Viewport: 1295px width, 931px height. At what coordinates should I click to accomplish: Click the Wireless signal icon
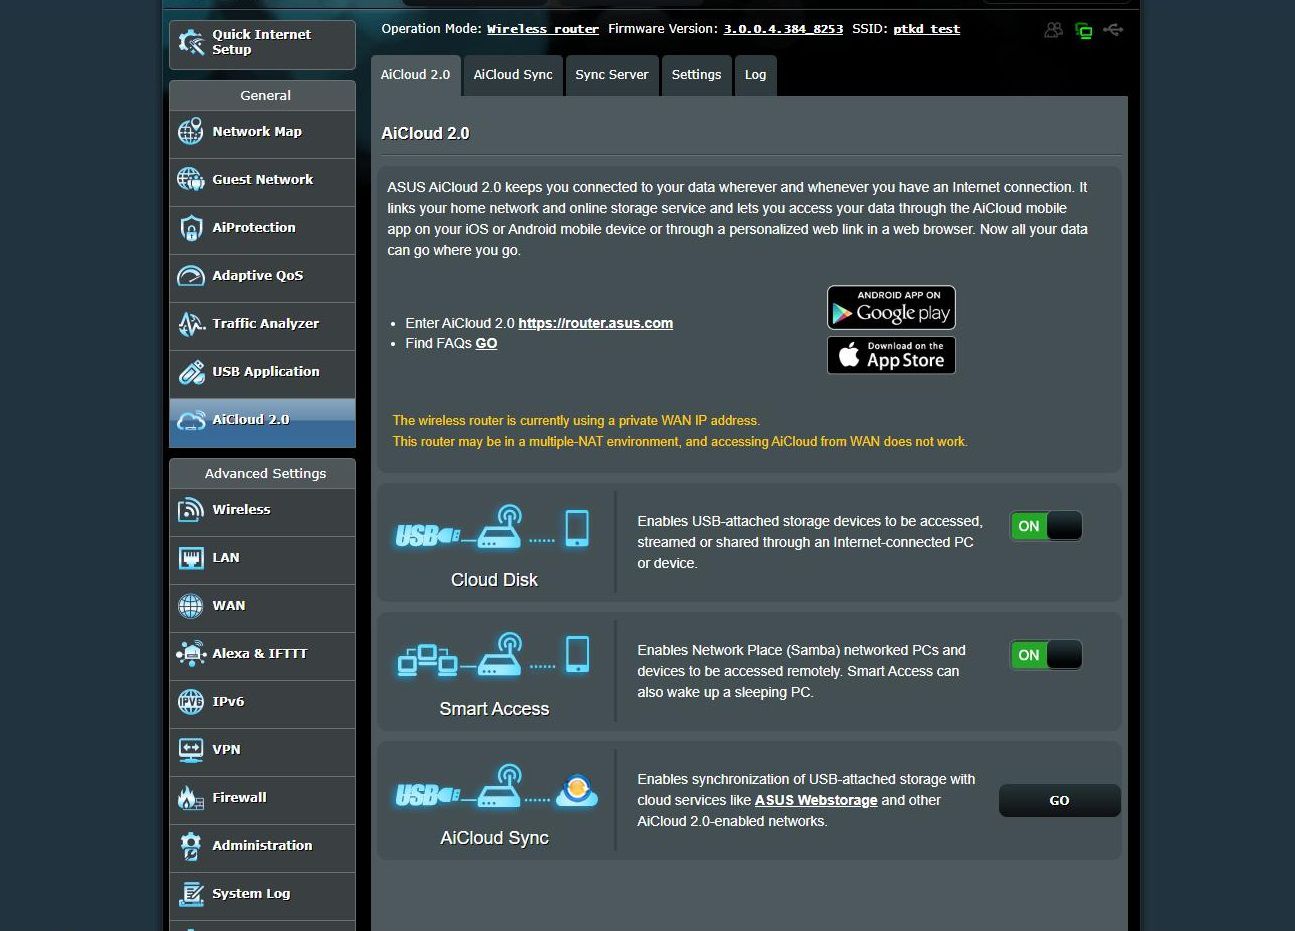(x=190, y=510)
